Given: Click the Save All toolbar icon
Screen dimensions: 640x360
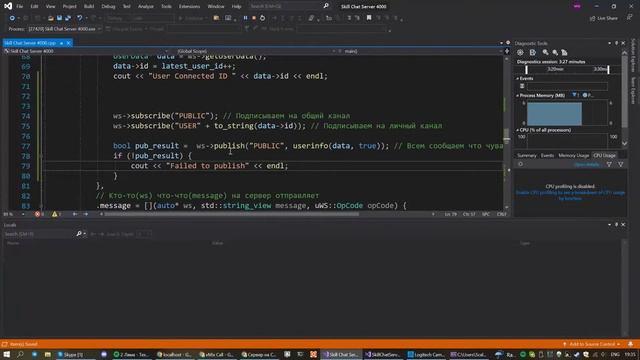Looking at the screenshot, I should pos(68,18).
